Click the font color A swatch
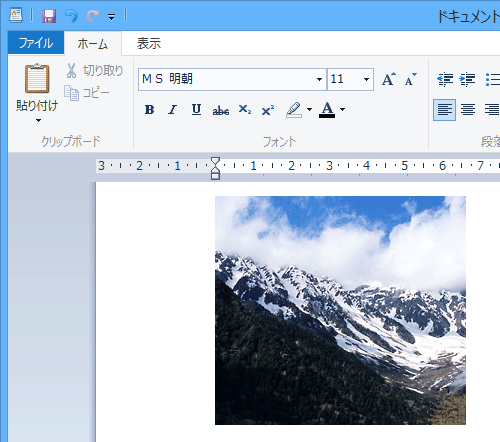 [x=327, y=110]
